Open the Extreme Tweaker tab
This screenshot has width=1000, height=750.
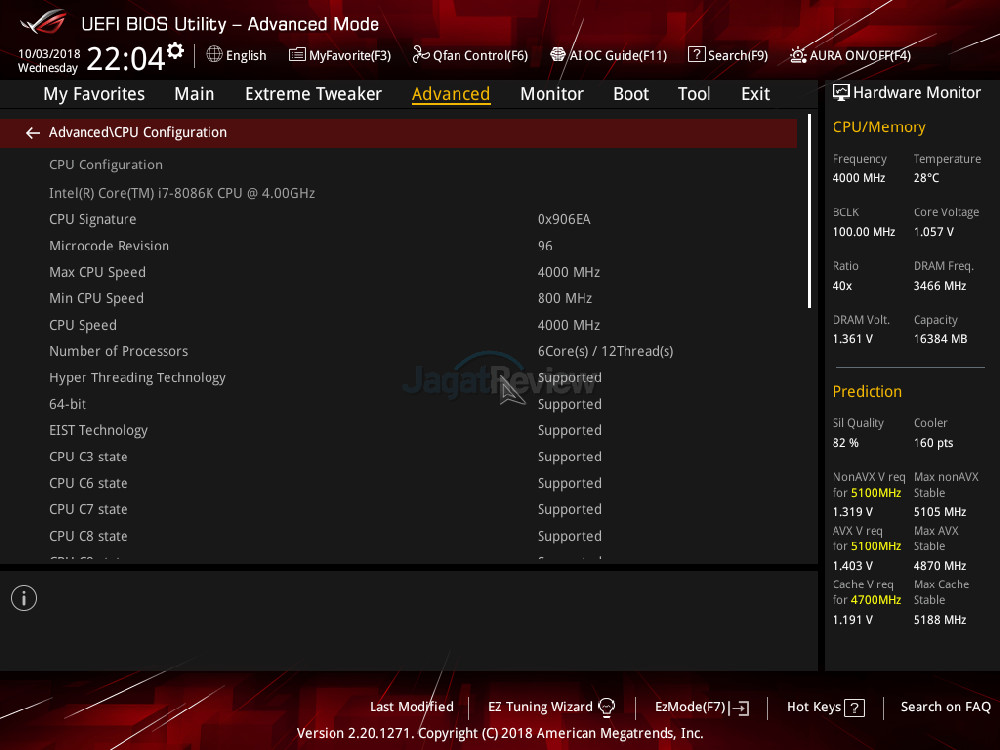[313, 94]
